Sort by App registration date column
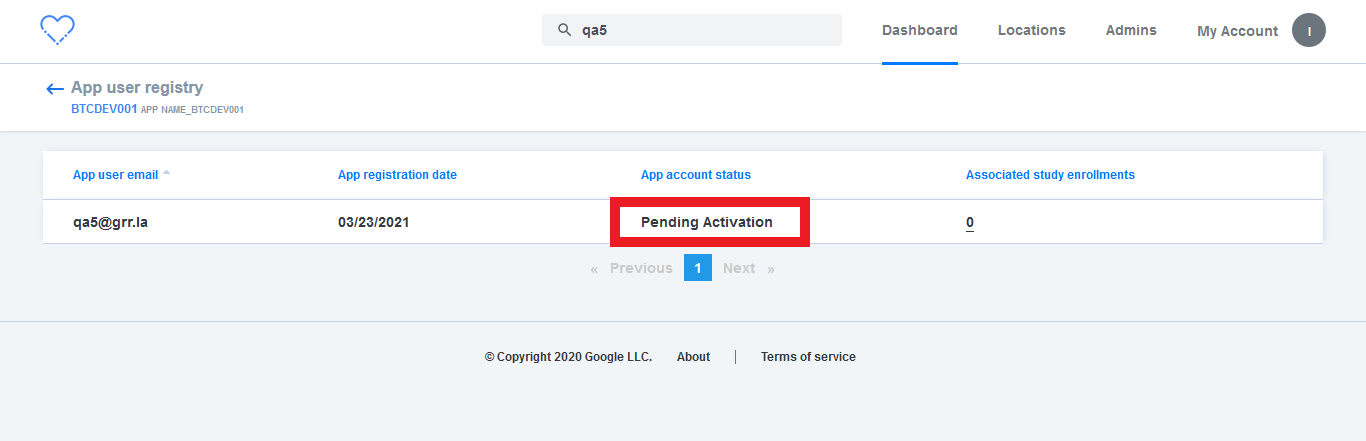The height and width of the screenshot is (441, 1366). pos(397,175)
